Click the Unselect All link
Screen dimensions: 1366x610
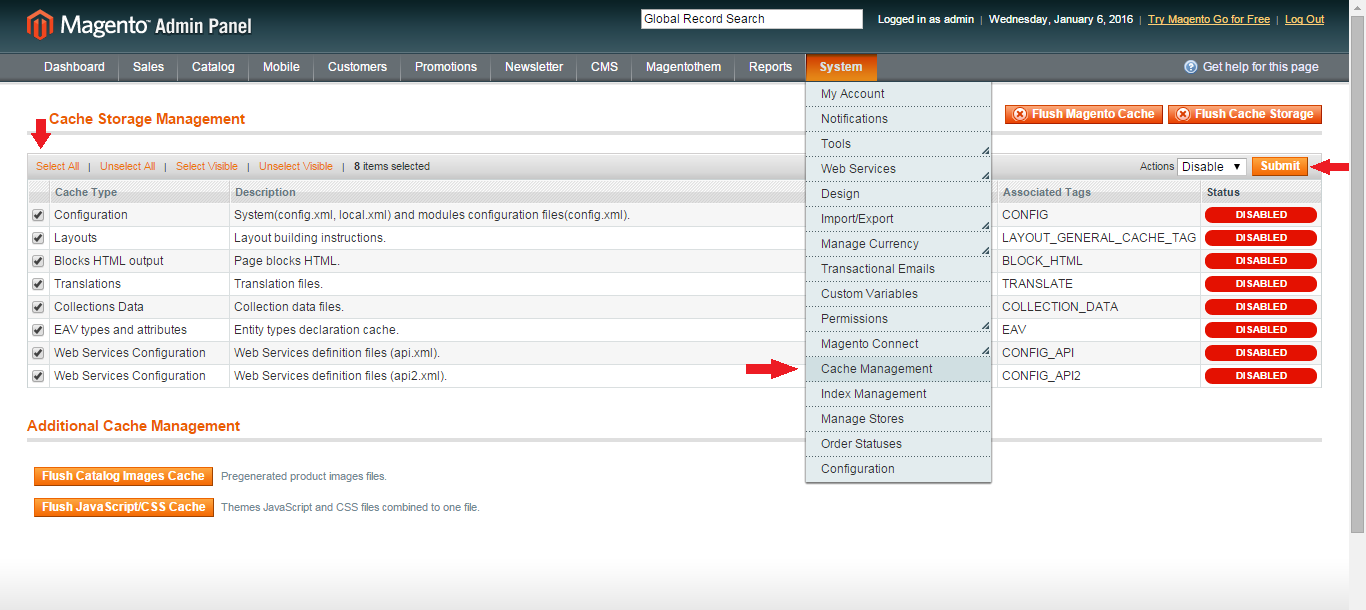pyautogui.click(x=128, y=167)
